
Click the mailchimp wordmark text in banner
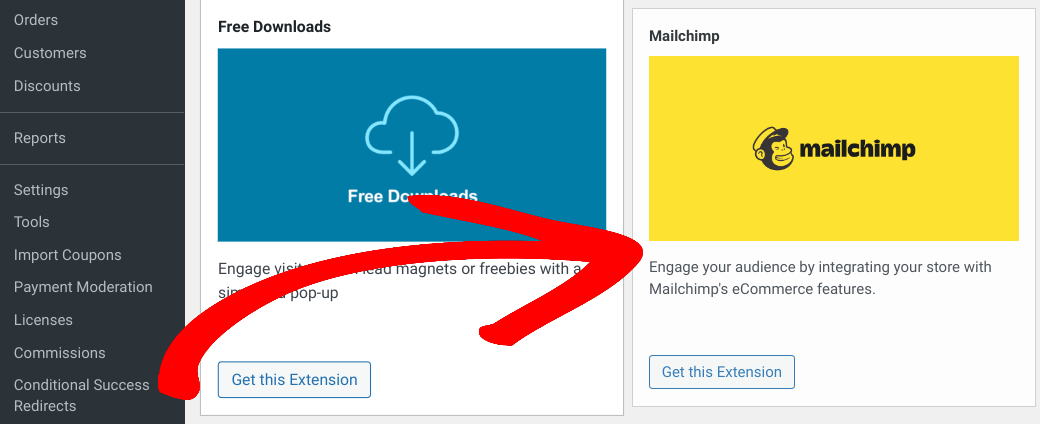coord(858,149)
